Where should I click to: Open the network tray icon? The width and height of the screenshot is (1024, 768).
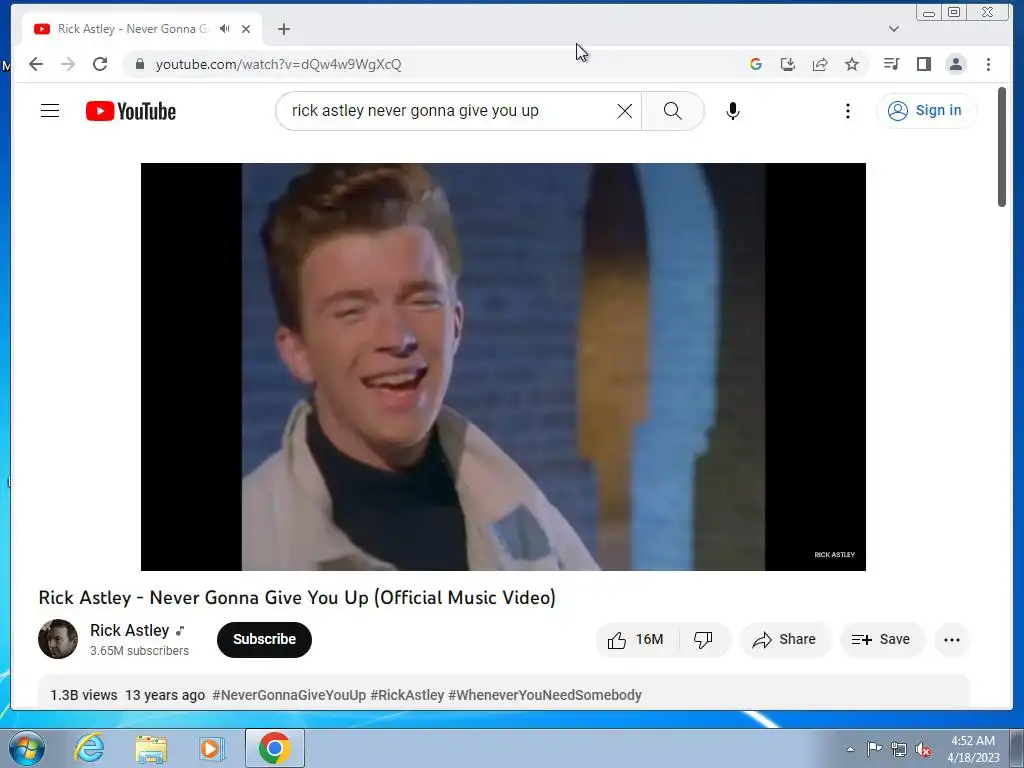coord(899,749)
